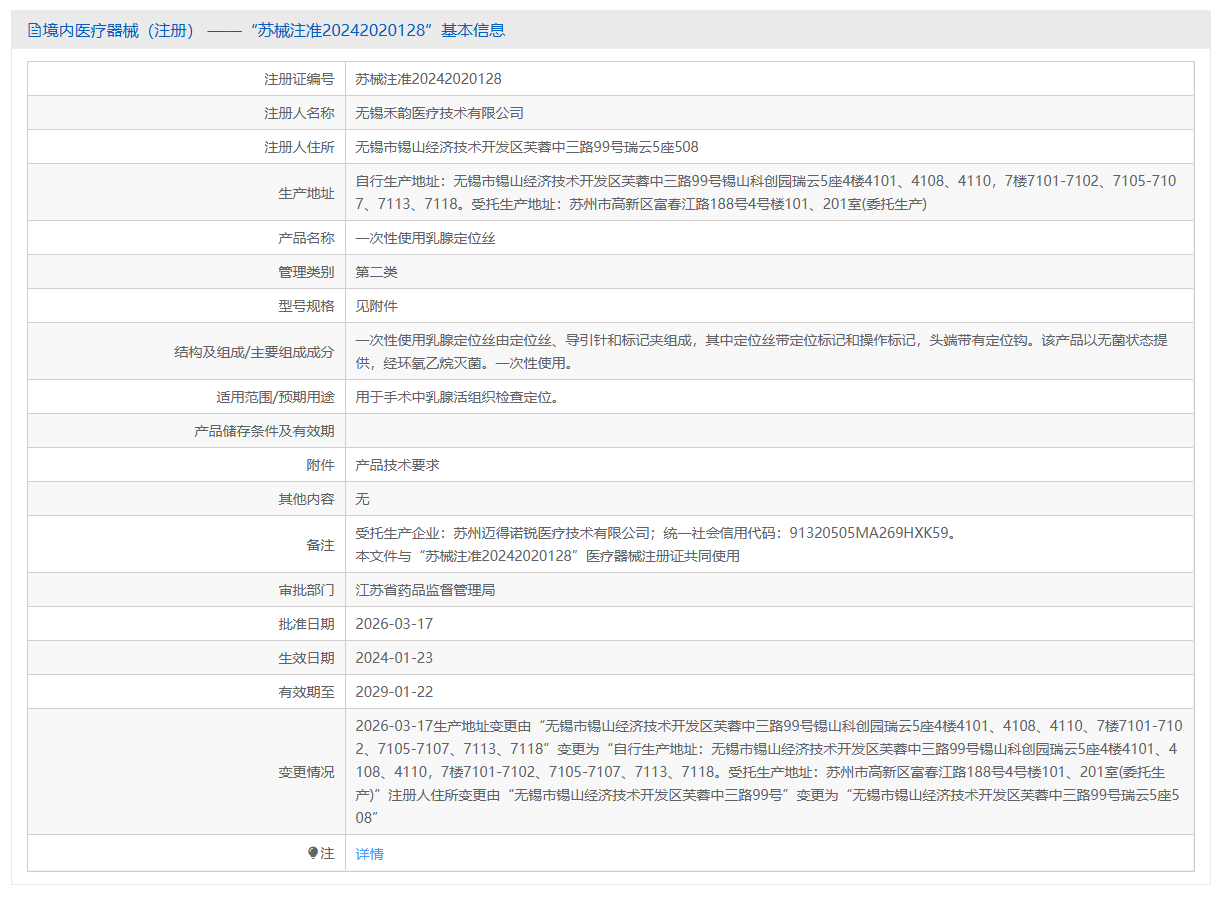This screenshot has height=899, width=1215.
Task: Click the 附件 label
Action: tap(320, 465)
